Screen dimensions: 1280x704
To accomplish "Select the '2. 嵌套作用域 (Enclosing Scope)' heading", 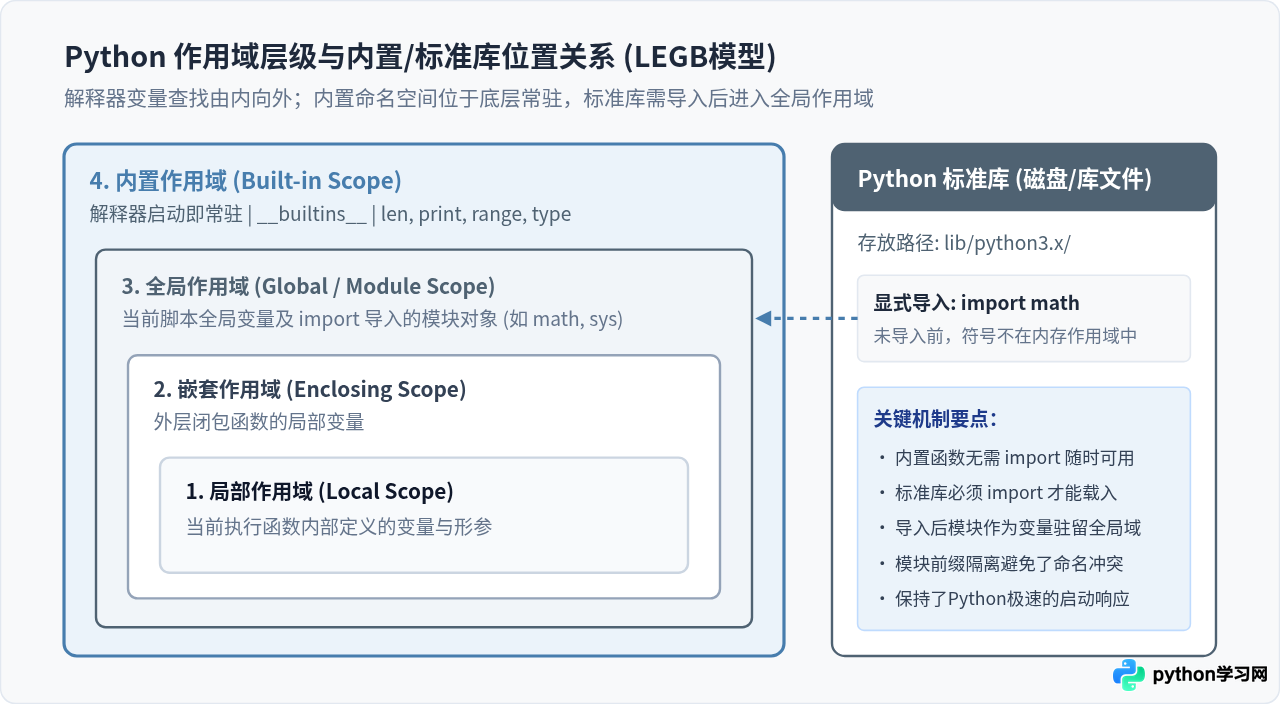I will pos(310,389).
